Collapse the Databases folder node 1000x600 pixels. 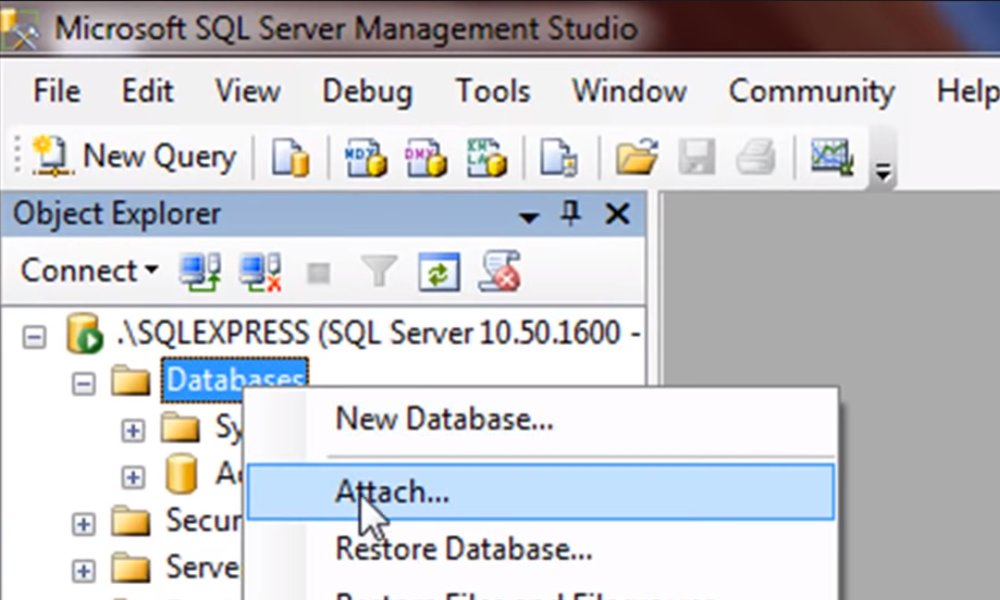(84, 381)
